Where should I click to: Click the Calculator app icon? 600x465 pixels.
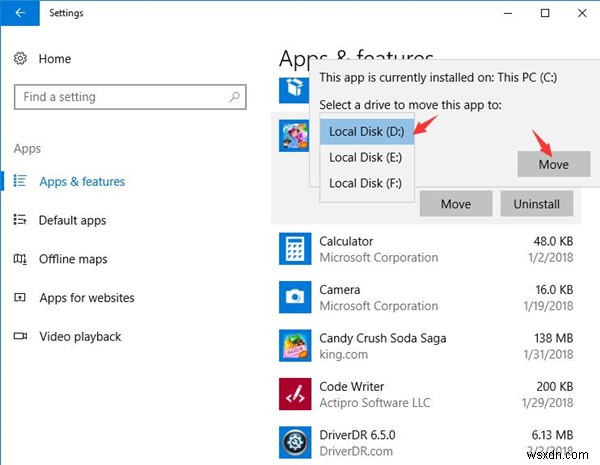295,249
